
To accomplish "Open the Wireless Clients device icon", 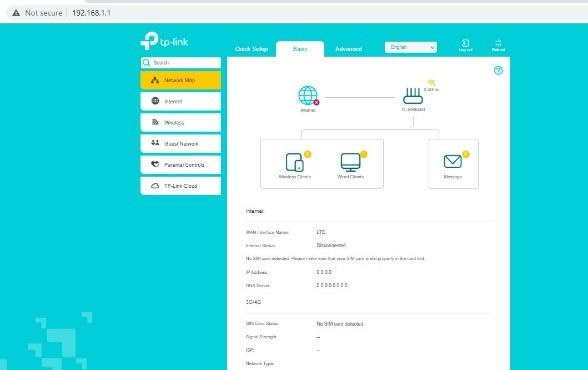I will [294, 162].
